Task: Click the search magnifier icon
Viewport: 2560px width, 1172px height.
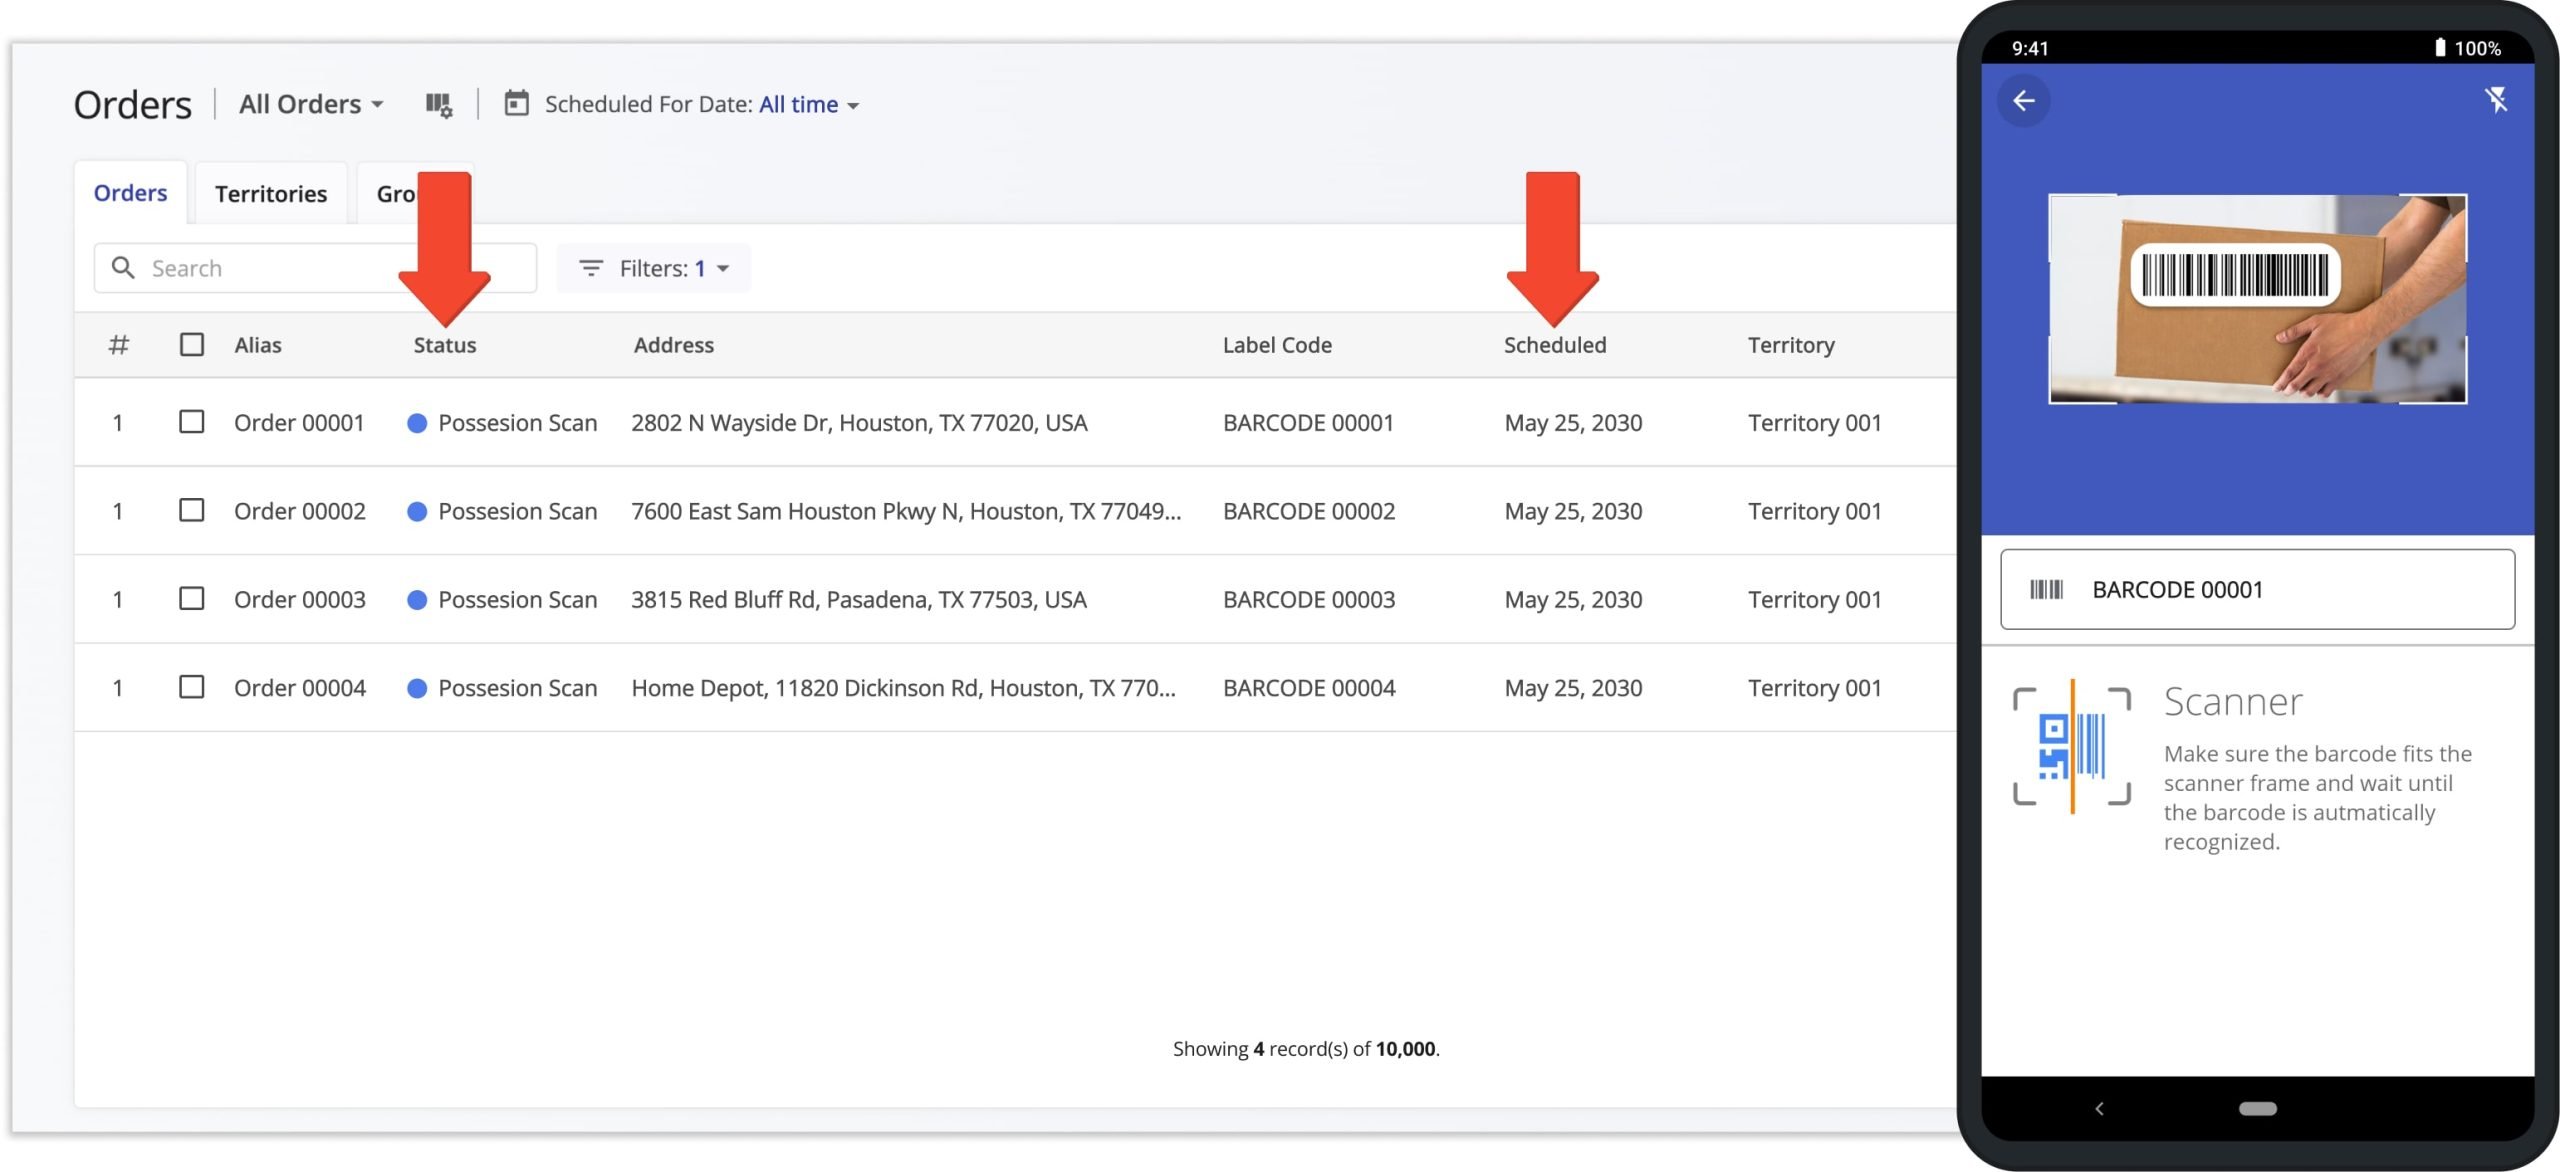Action: [x=123, y=267]
